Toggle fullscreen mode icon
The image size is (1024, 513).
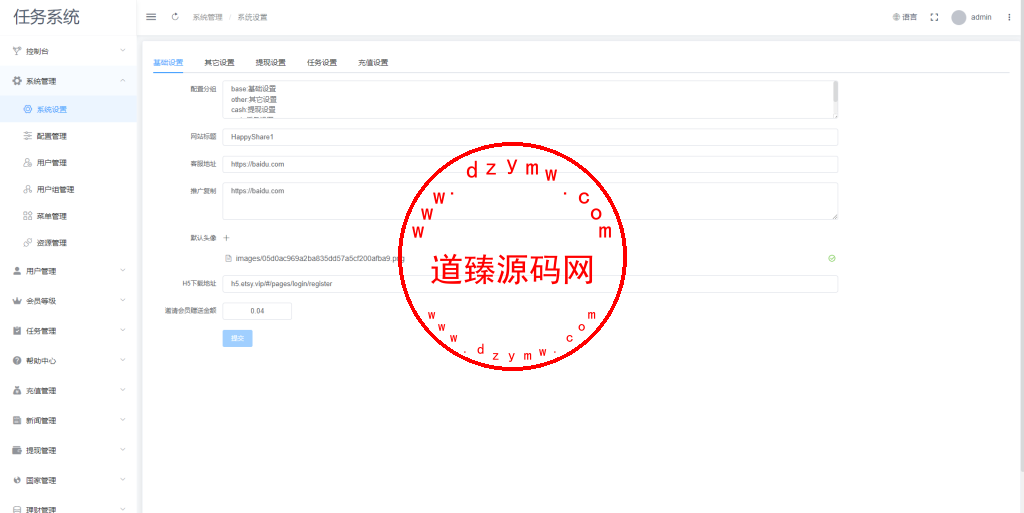(x=934, y=18)
